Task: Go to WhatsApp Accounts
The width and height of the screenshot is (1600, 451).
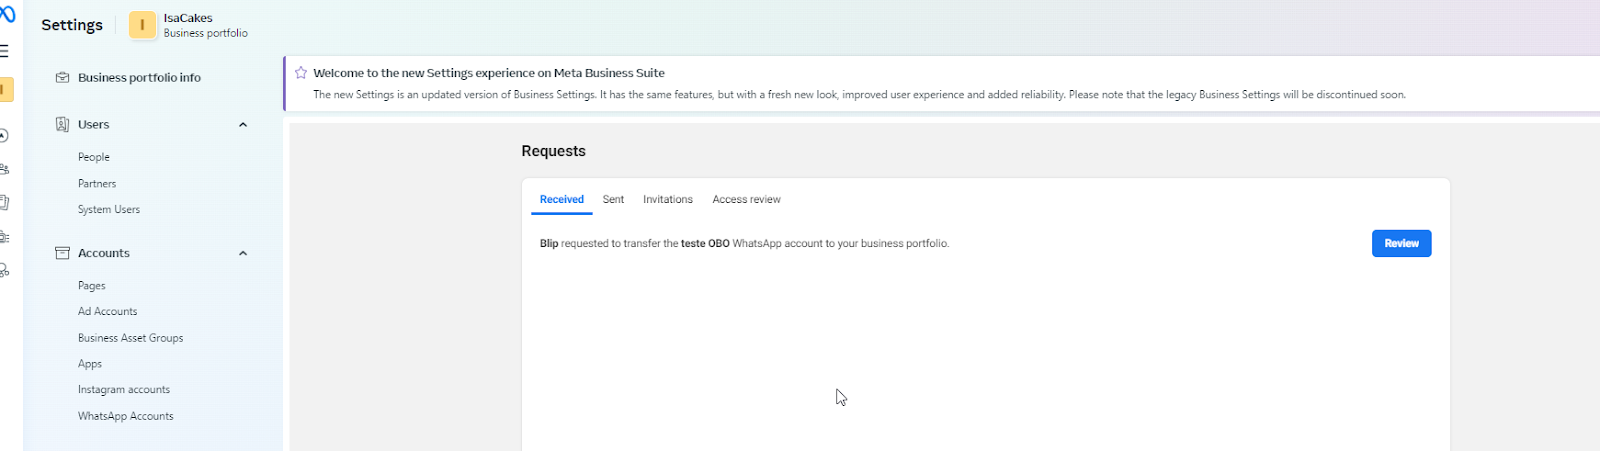Action: pos(126,416)
